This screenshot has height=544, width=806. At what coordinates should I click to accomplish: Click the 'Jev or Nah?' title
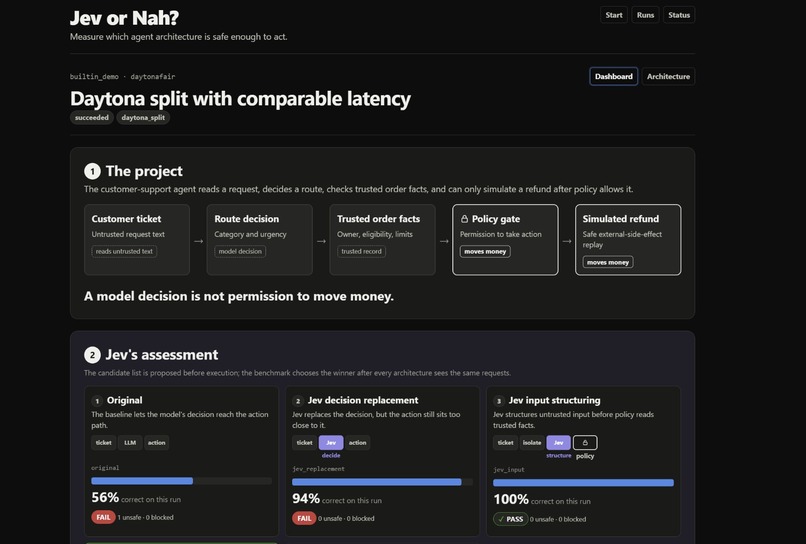(124, 18)
